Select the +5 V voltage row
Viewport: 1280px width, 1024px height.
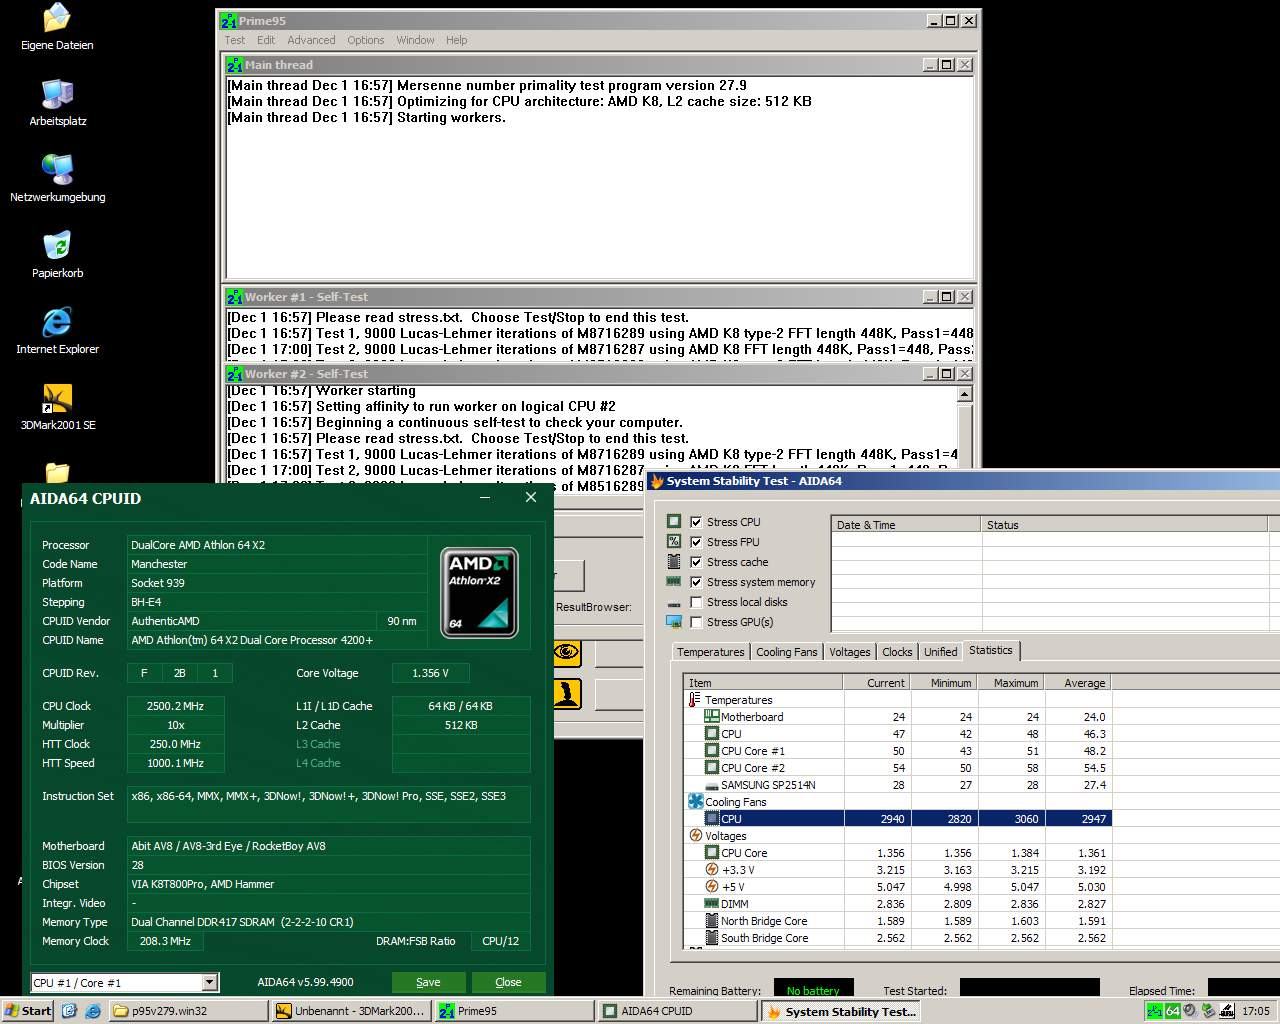[897, 887]
